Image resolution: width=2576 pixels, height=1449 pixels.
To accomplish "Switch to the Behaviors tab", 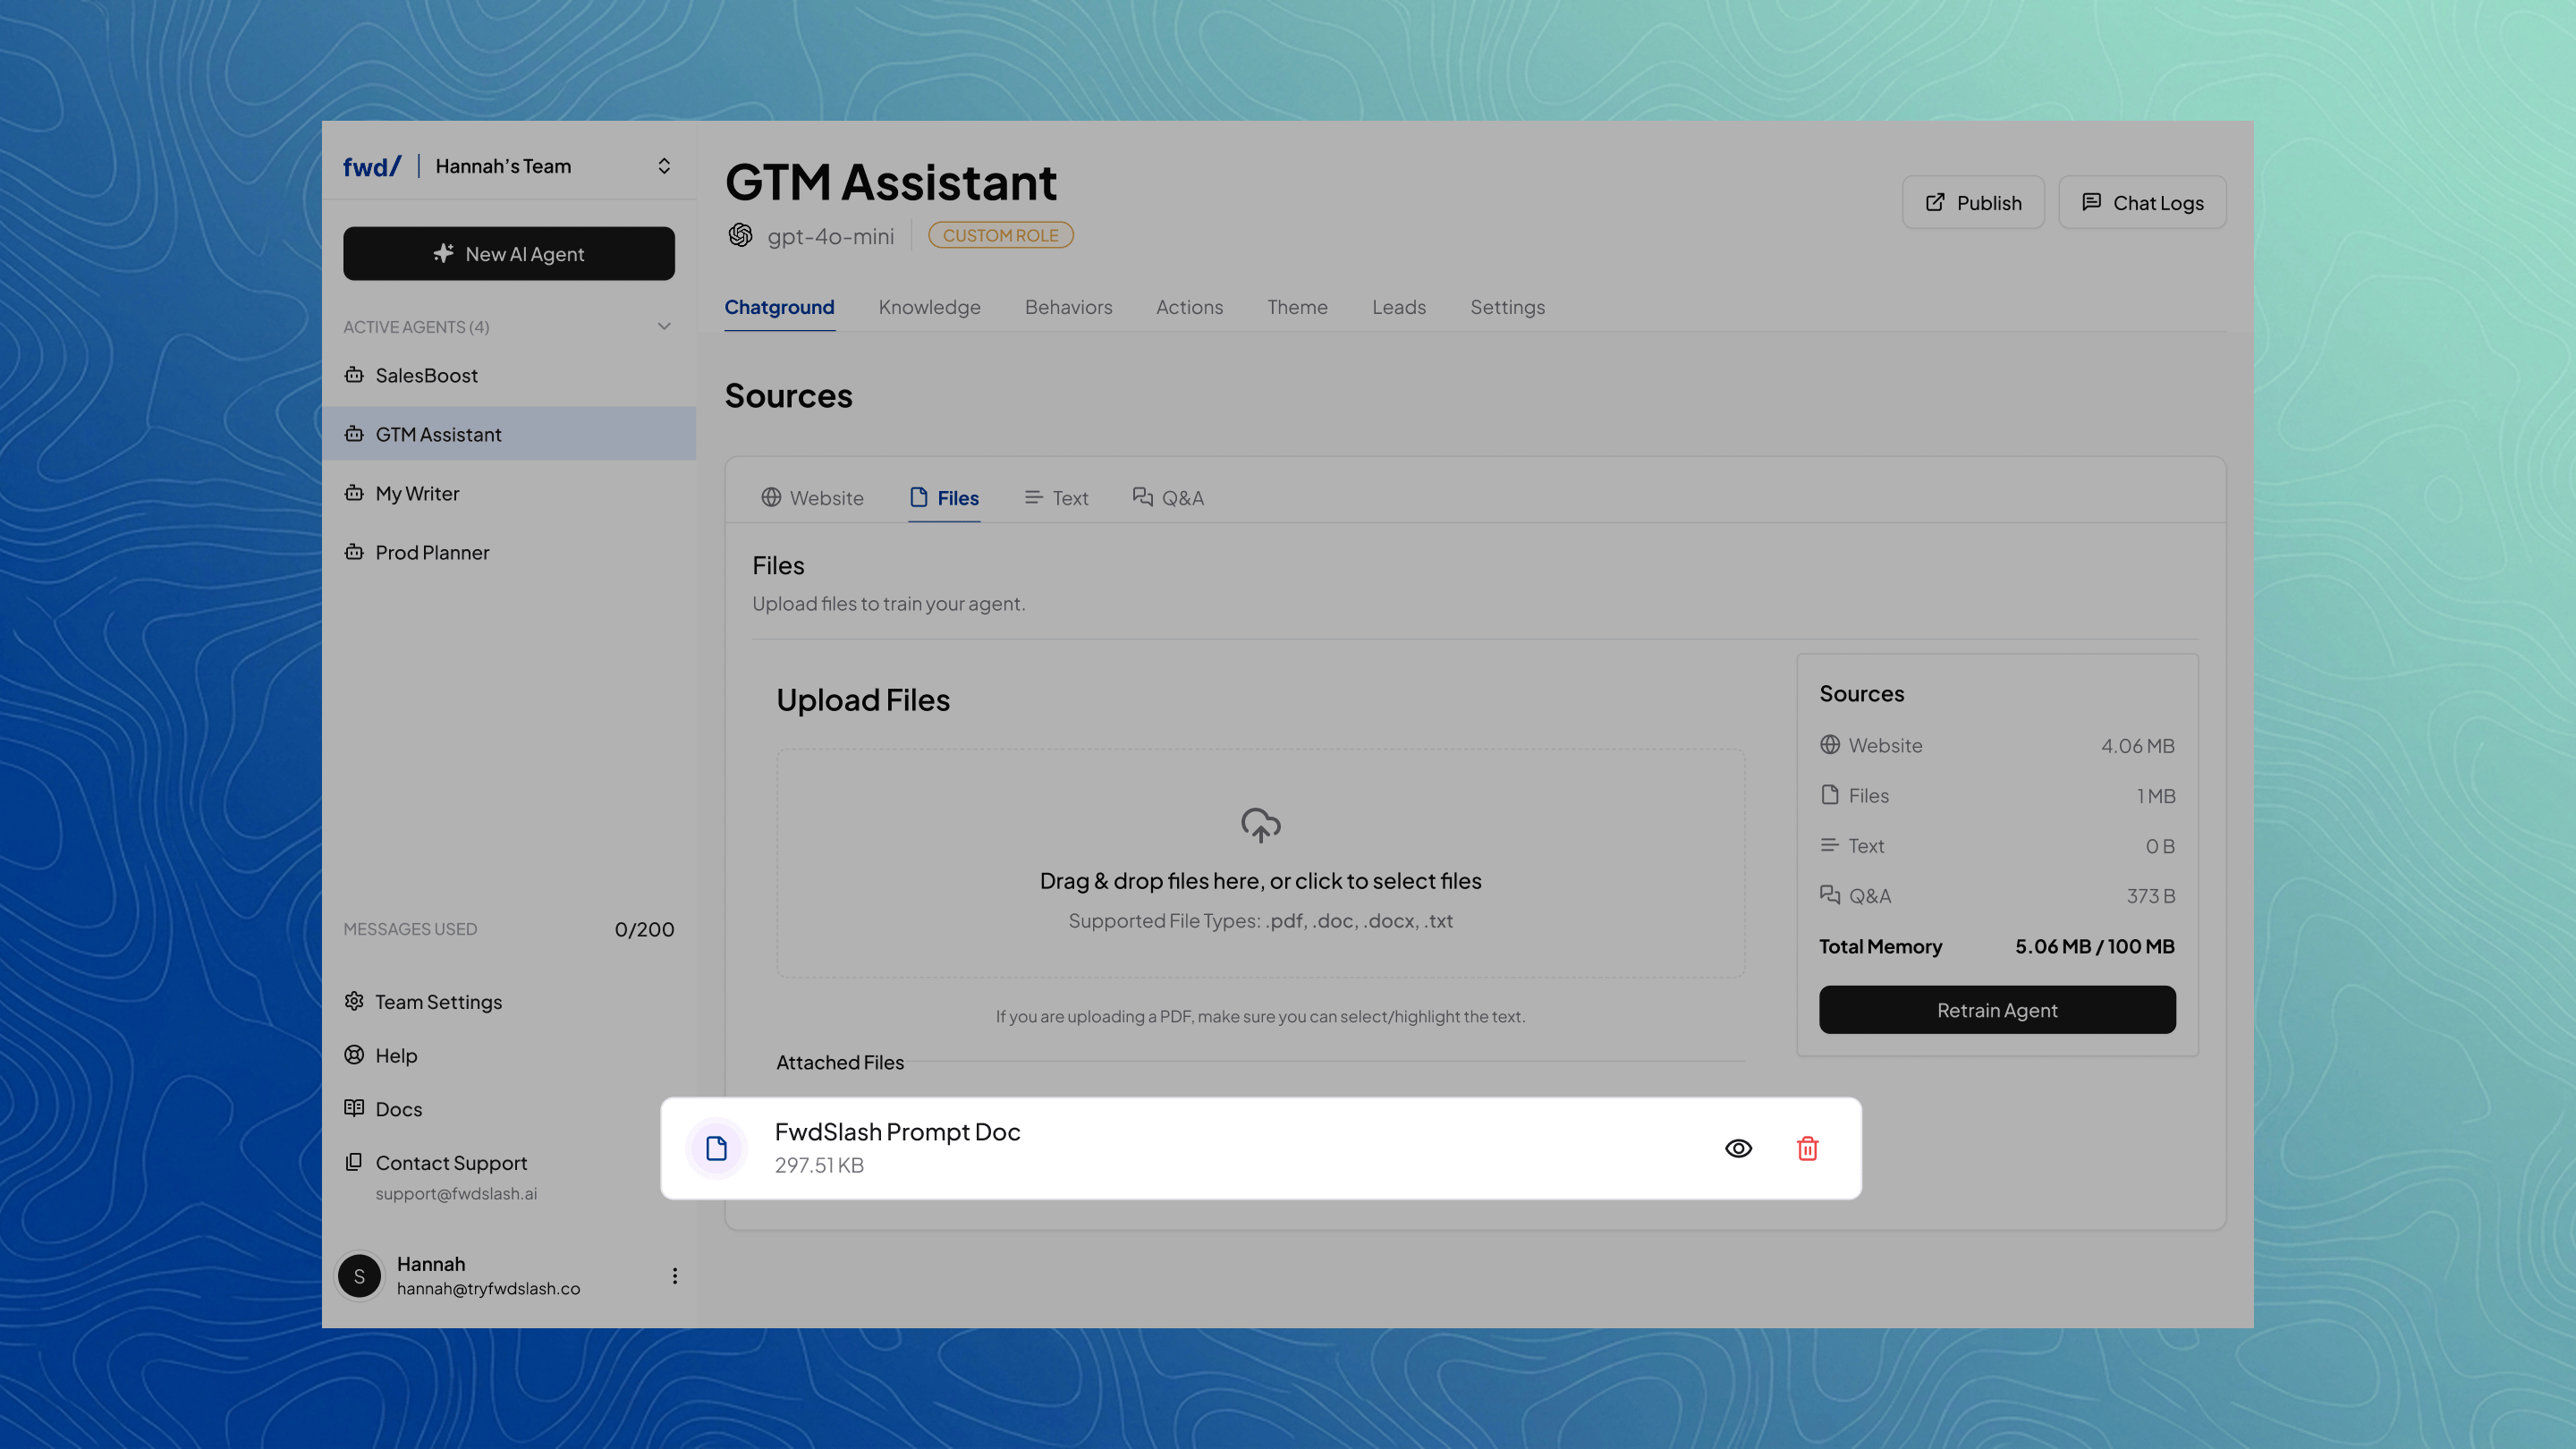I will tap(1069, 307).
